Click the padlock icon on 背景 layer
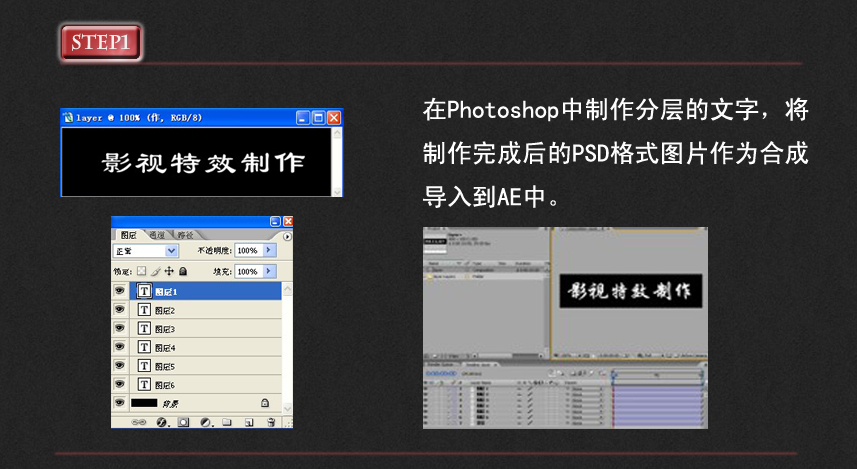857x469 pixels. pyautogui.click(x=265, y=403)
